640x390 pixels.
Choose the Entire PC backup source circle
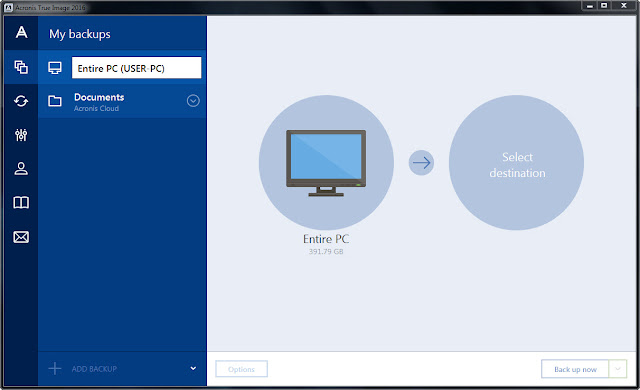click(326, 162)
